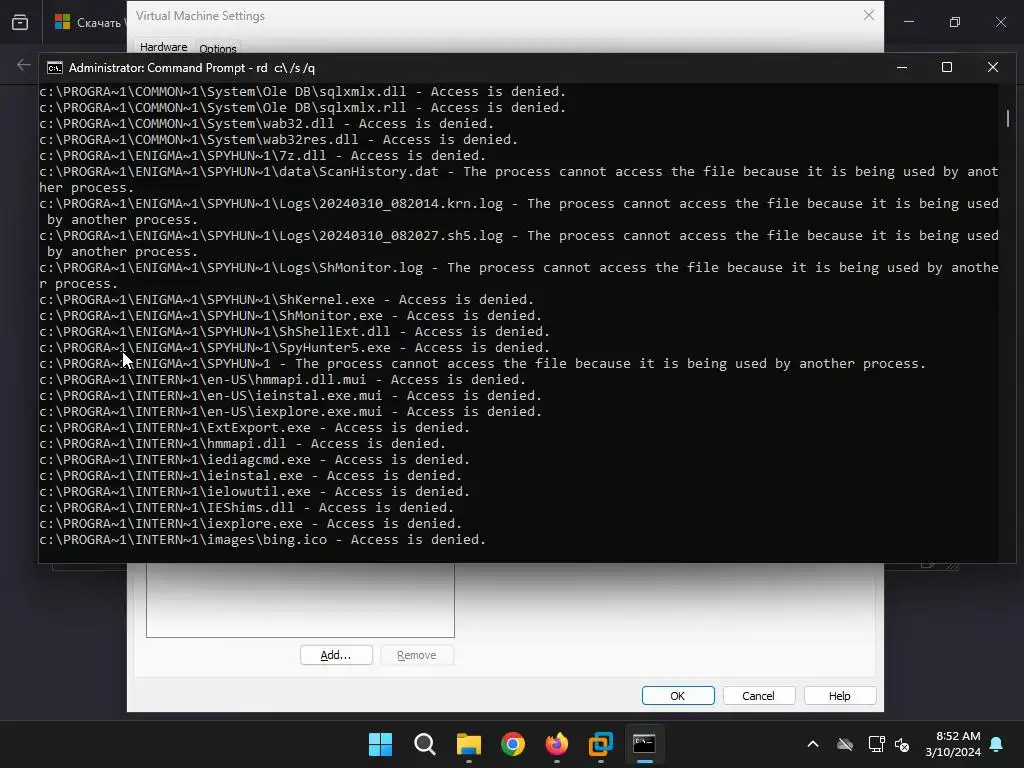Click Command Prompt title bar icon
The image size is (1024, 768).
[x=55, y=68]
